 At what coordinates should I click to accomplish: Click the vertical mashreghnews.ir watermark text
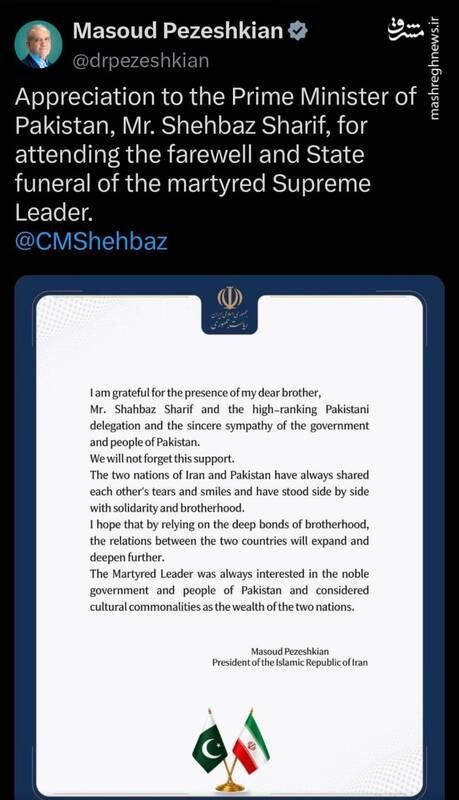coord(434,68)
